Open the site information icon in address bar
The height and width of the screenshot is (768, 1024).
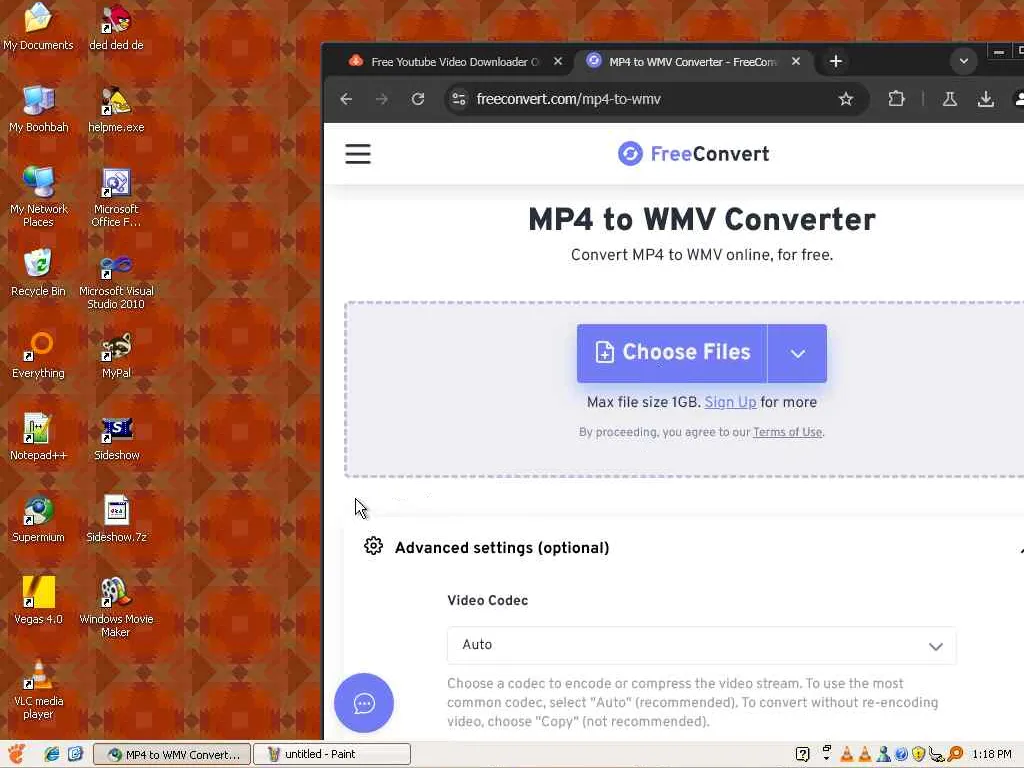point(459,99)
